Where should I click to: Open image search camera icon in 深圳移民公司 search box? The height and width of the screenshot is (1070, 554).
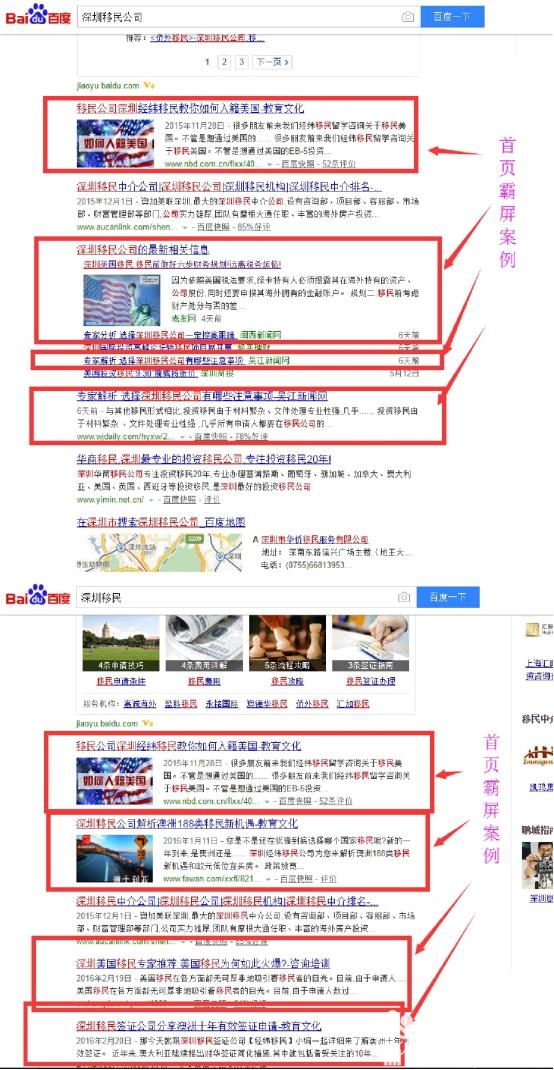pyautogui.click(x=407, y=17)
